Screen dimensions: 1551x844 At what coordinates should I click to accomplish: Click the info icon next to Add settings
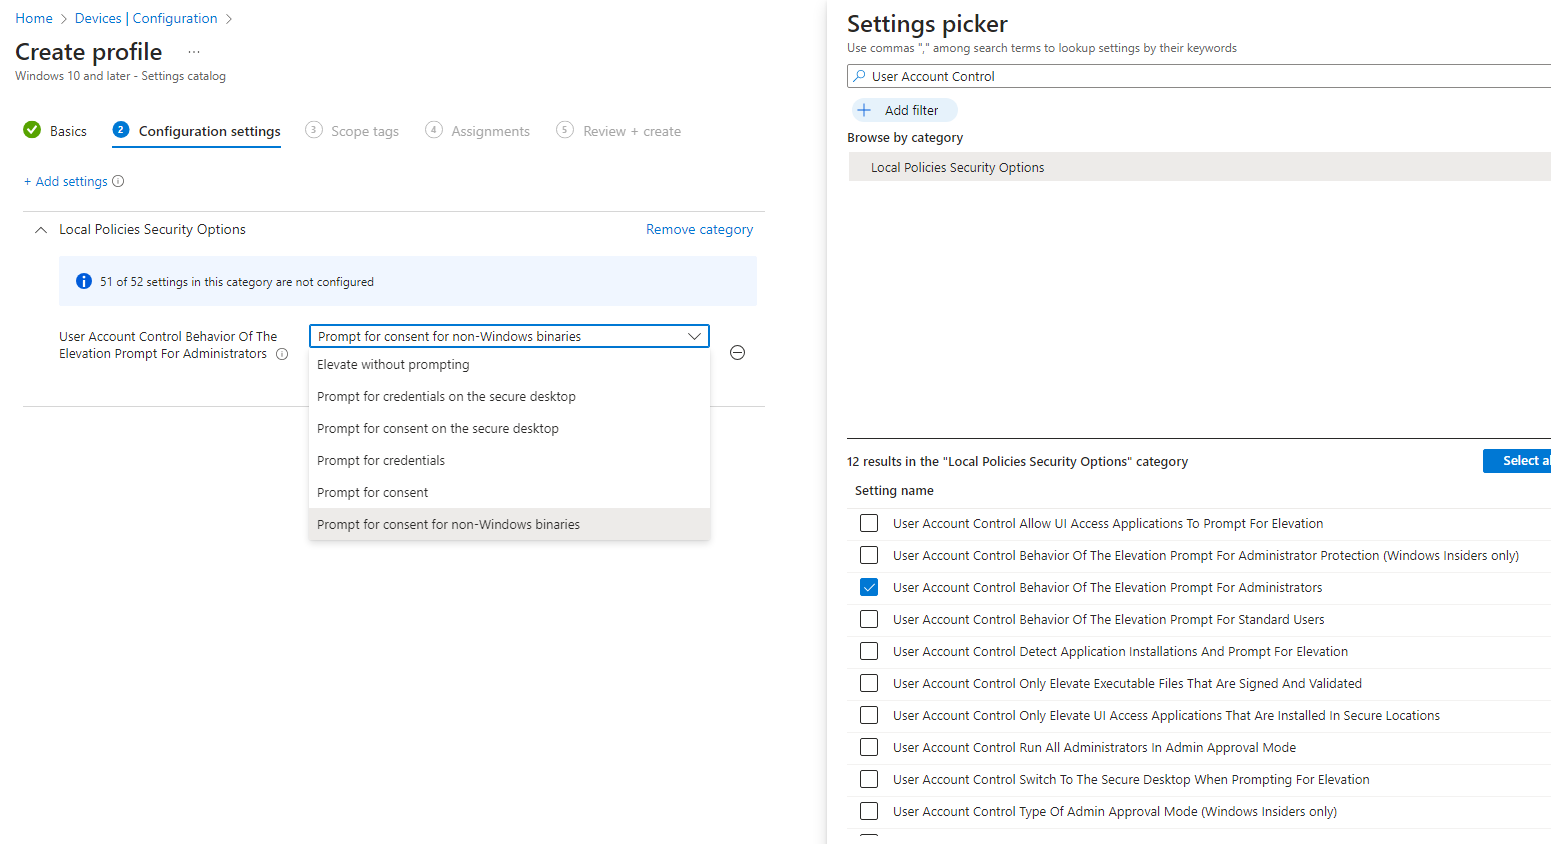point(117,181)
